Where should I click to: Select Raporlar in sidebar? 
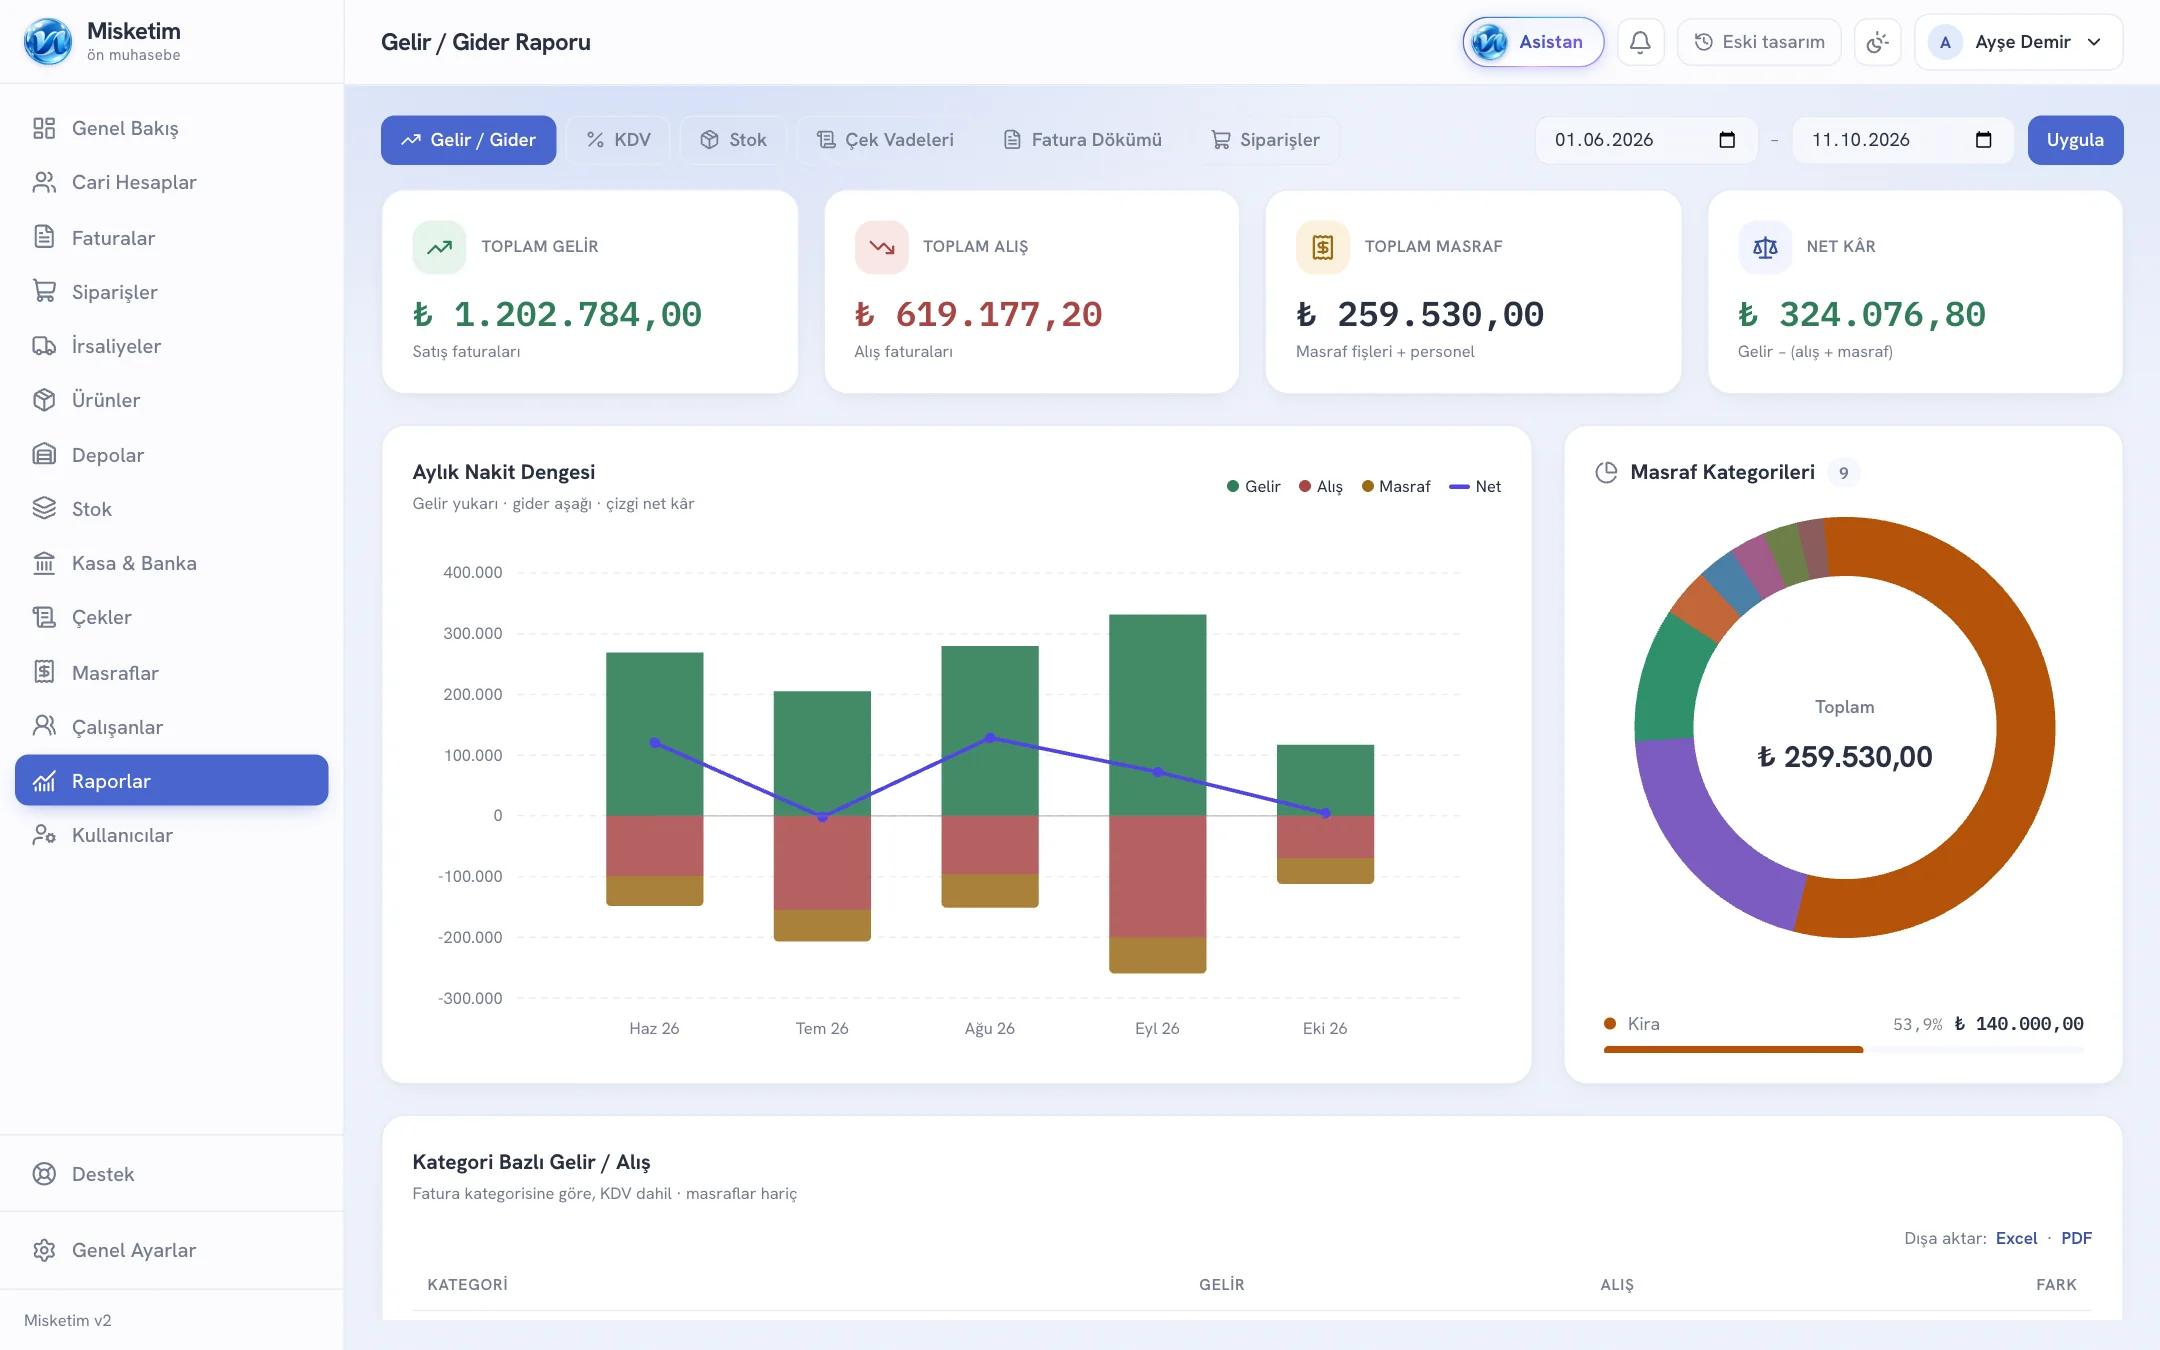(x=172, y=780)
